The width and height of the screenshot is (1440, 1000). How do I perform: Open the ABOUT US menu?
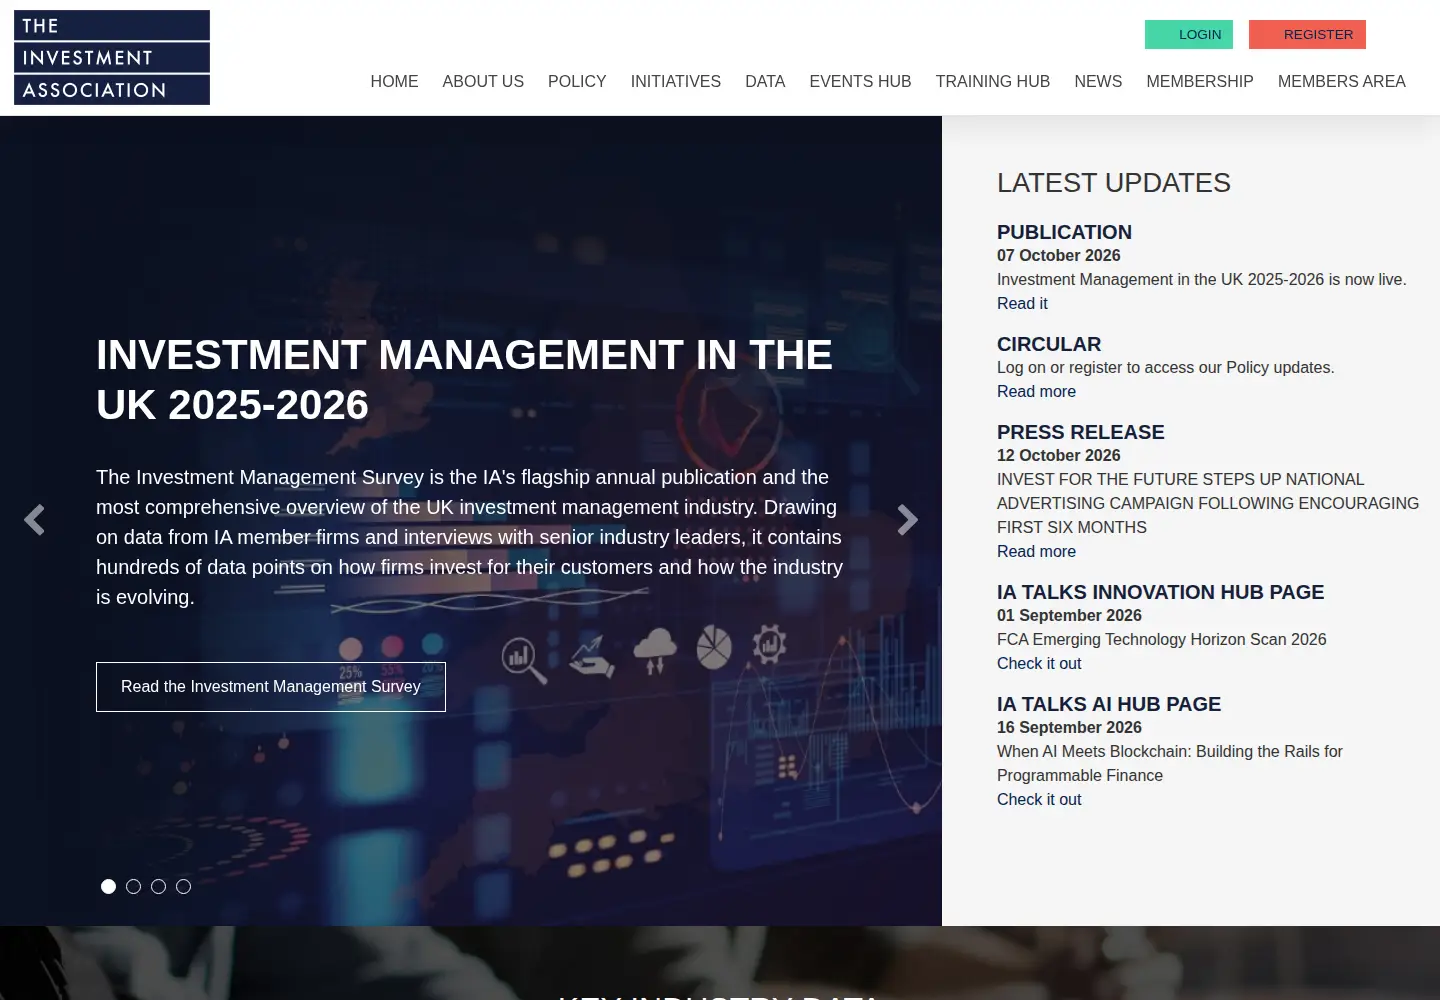[x=483, y=81]
